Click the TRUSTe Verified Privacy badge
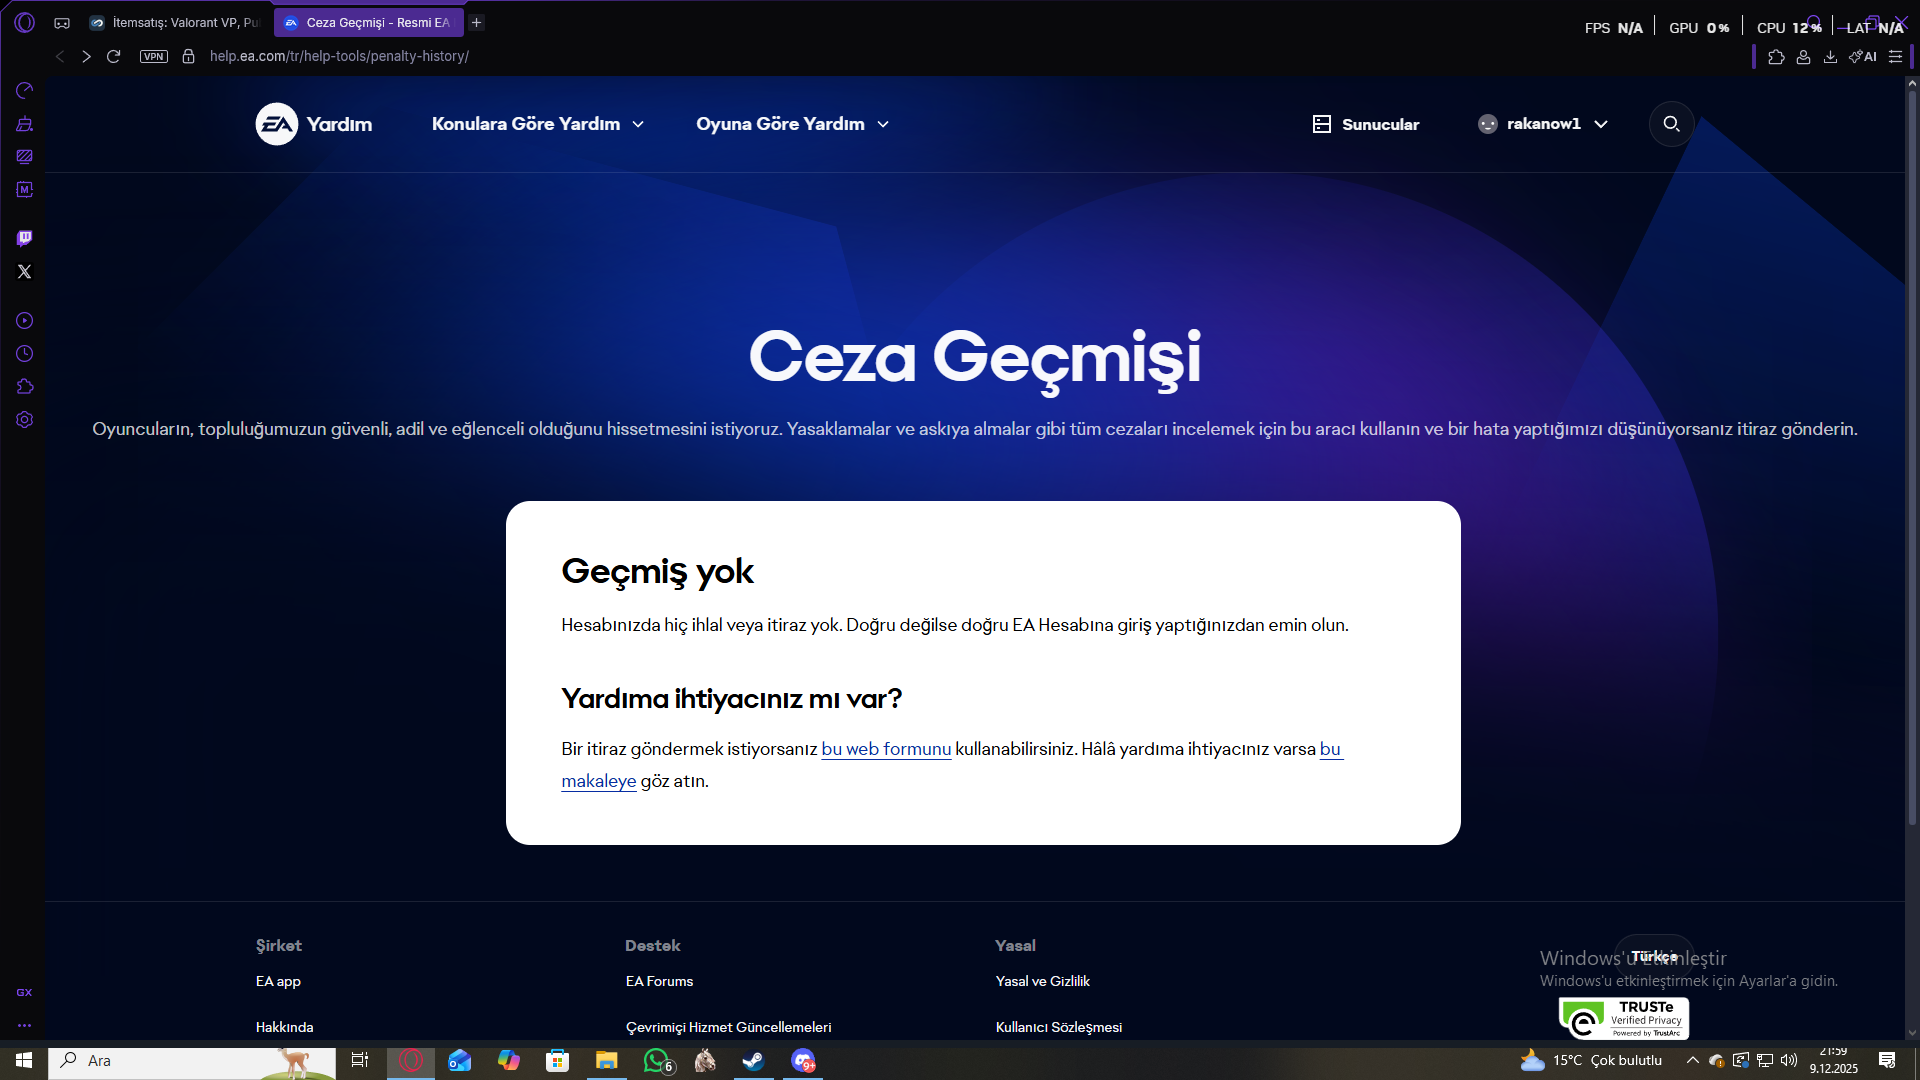The height and width of the screenshot is (1080, 1920). point(1623,1019)
